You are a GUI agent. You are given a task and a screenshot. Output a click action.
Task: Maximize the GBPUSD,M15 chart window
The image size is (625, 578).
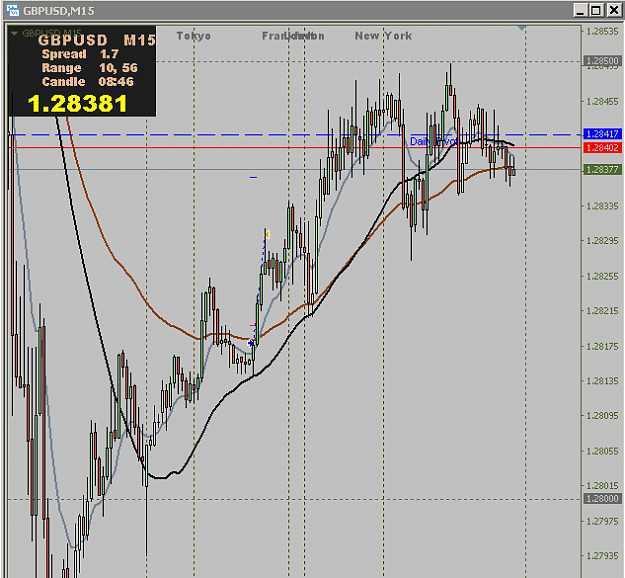coord(596,10)
